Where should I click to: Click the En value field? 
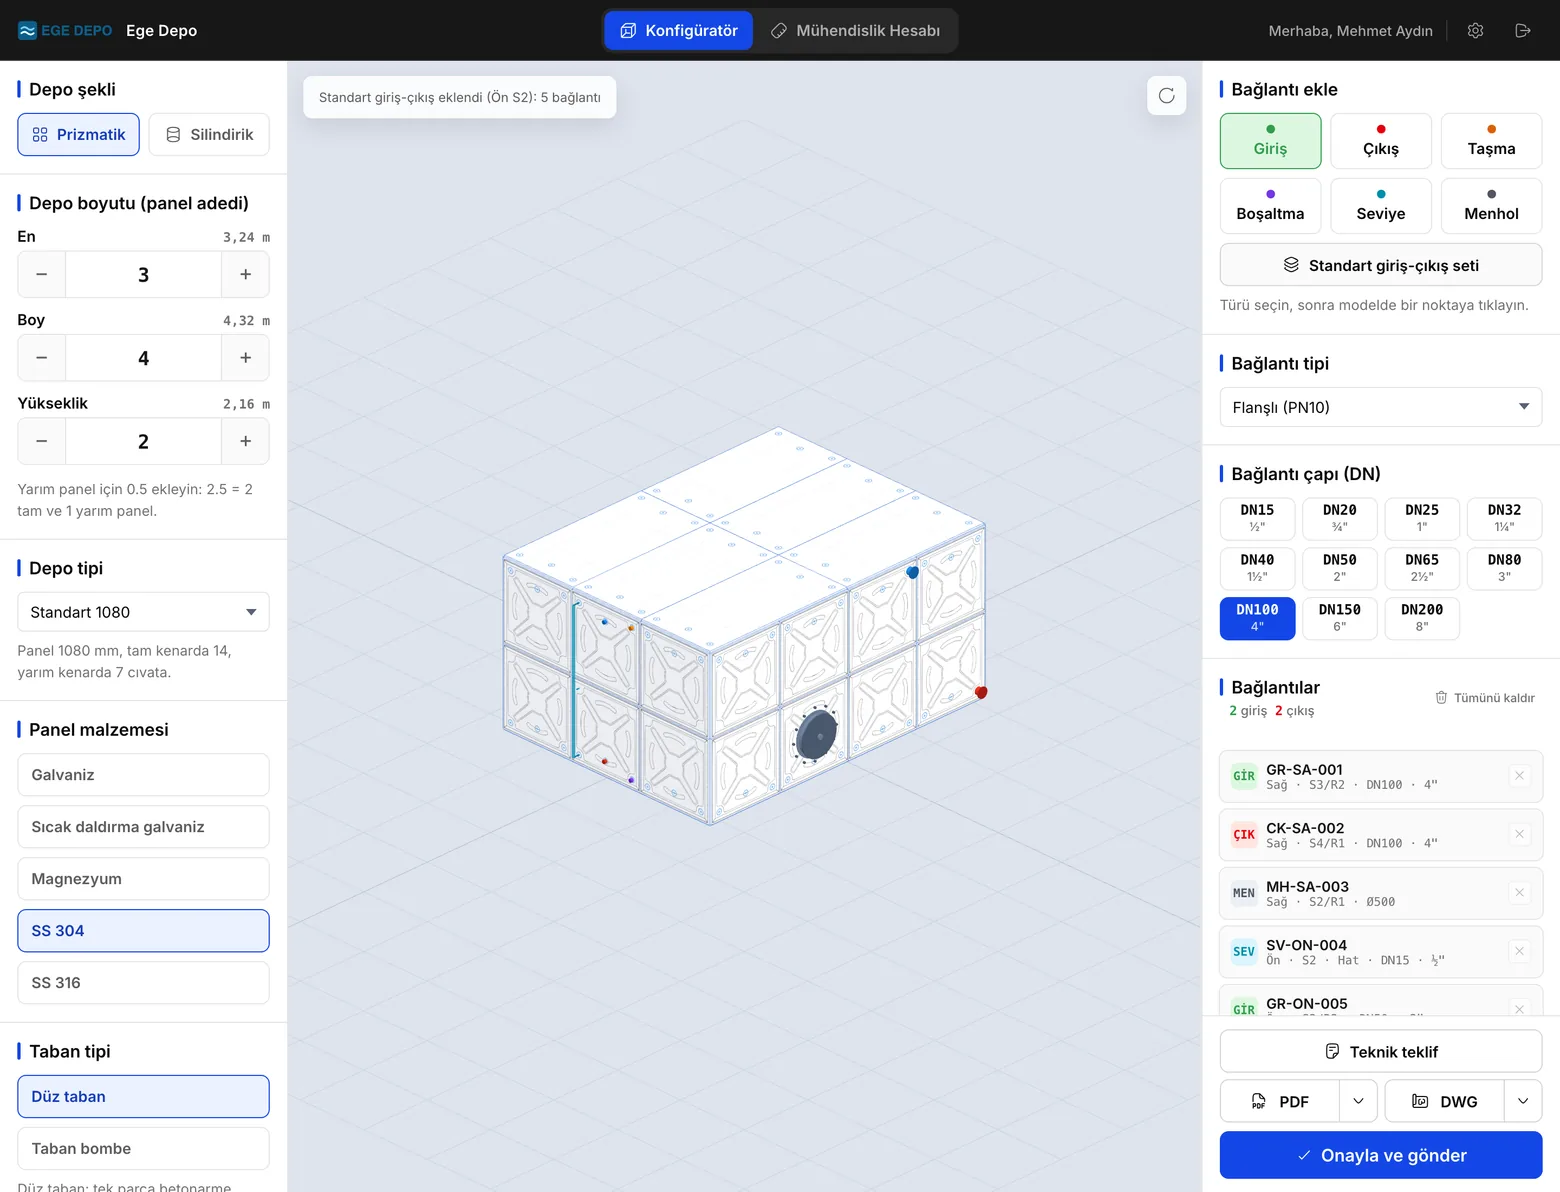(x=143, y=274)
